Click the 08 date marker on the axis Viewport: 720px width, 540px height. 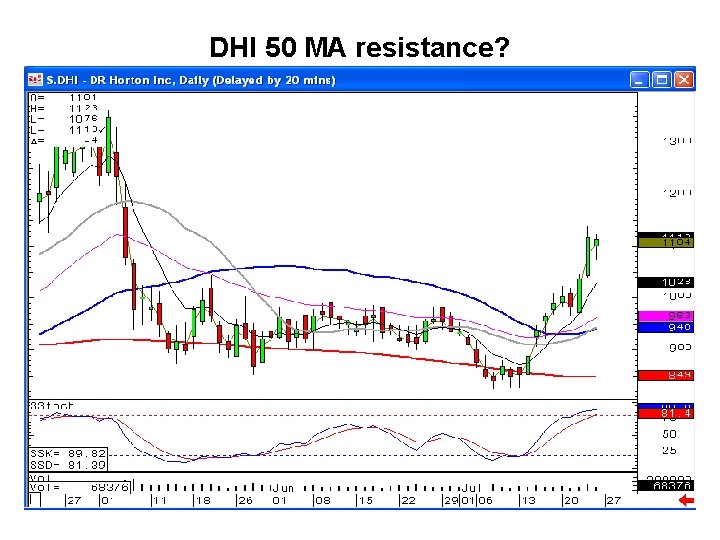tap(322, 501)
